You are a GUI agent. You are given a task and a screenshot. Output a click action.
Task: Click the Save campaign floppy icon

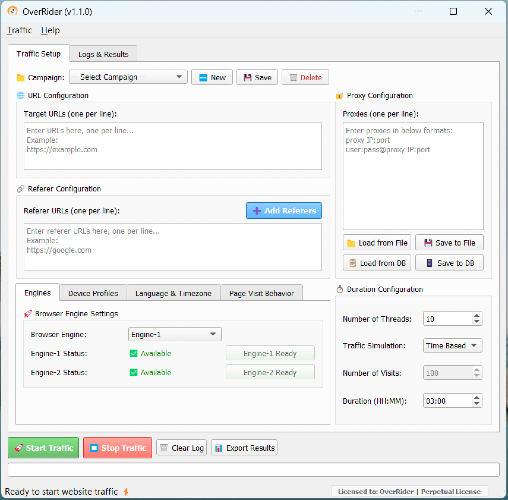(x=247, y=78)
